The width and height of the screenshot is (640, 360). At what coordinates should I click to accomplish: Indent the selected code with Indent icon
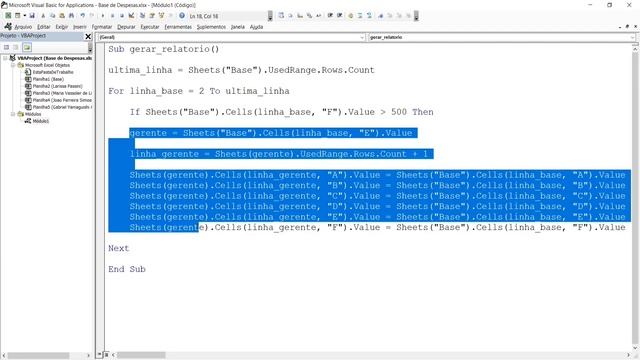[x=330, y=16]
